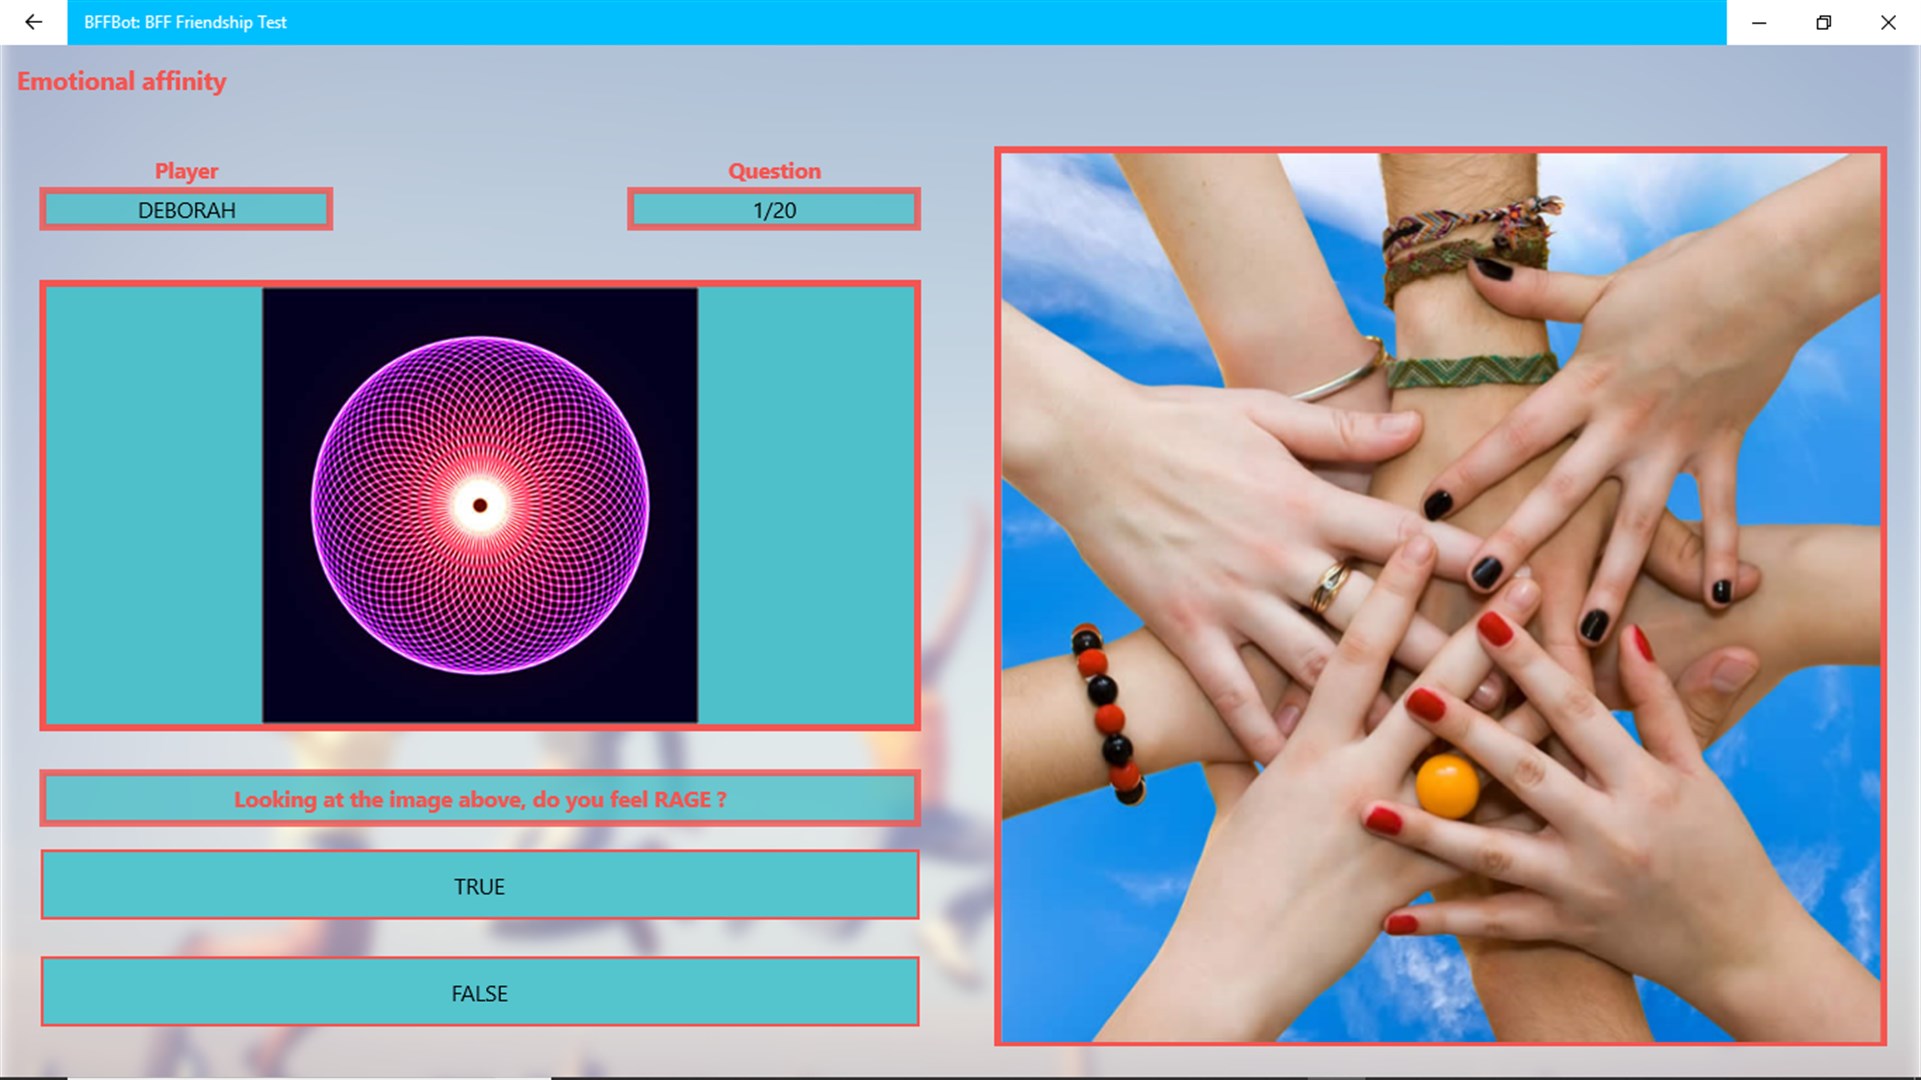Viewport: 1921px width, 1080px height.
Task: Answer FALSE to the rage question
Action: click(x=480, y=992)
